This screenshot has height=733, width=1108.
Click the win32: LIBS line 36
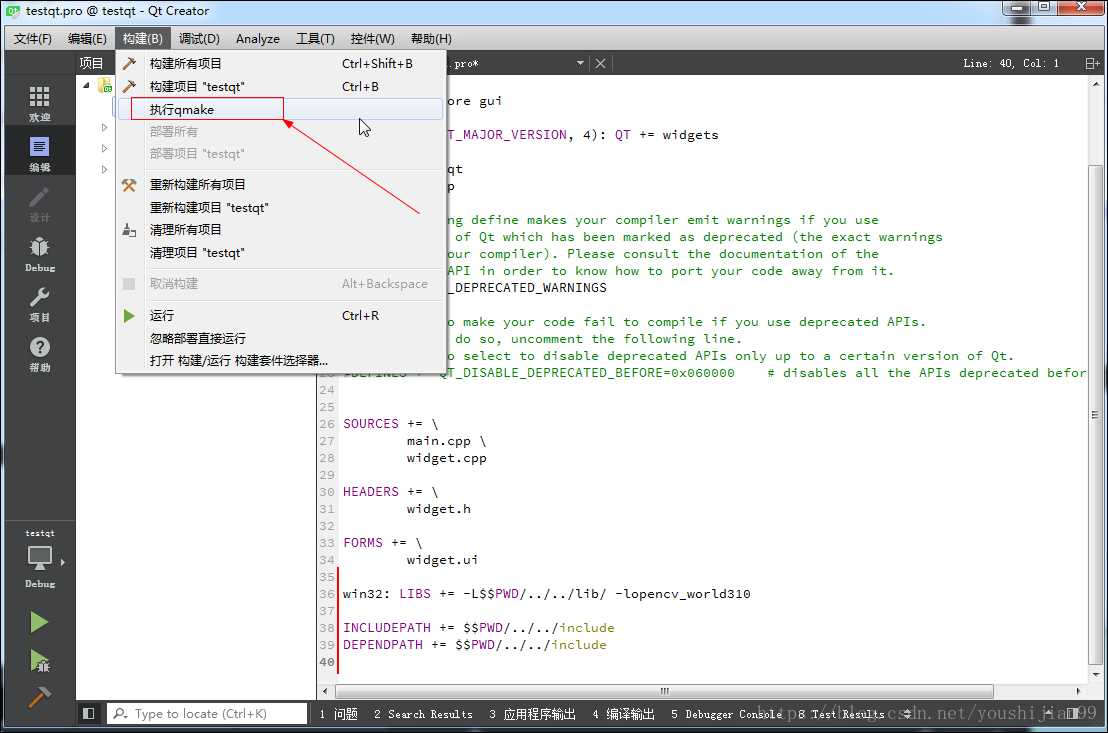pos(546,594)
